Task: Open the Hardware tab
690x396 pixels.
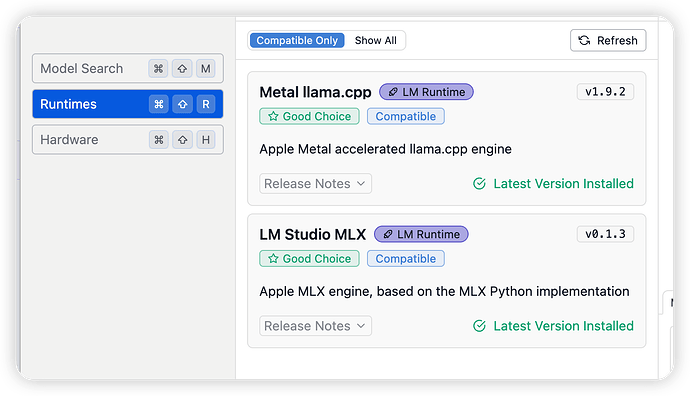Action: (x=128, y=140)
